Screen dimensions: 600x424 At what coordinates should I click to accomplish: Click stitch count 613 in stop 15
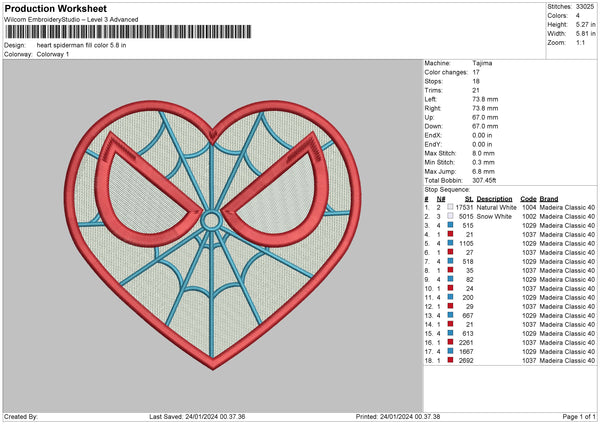tap(468, 333)
